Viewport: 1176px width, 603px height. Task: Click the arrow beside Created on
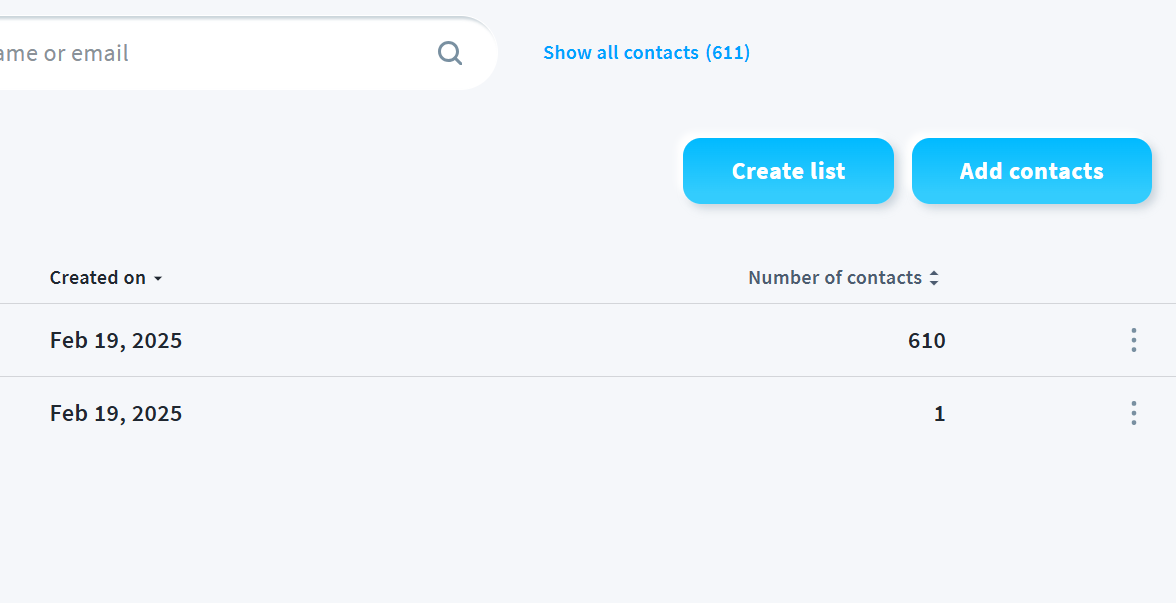click(x=158, y=279)
